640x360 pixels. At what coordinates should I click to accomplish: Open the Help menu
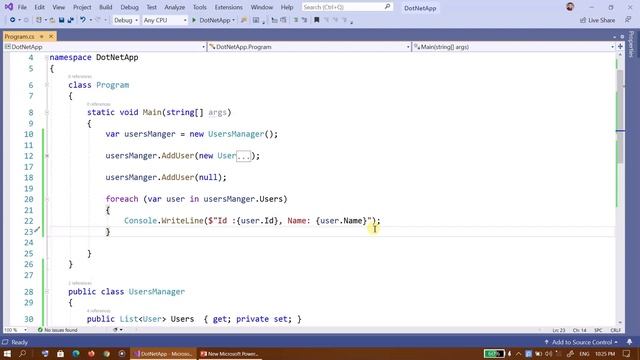[x=287, y=7]
